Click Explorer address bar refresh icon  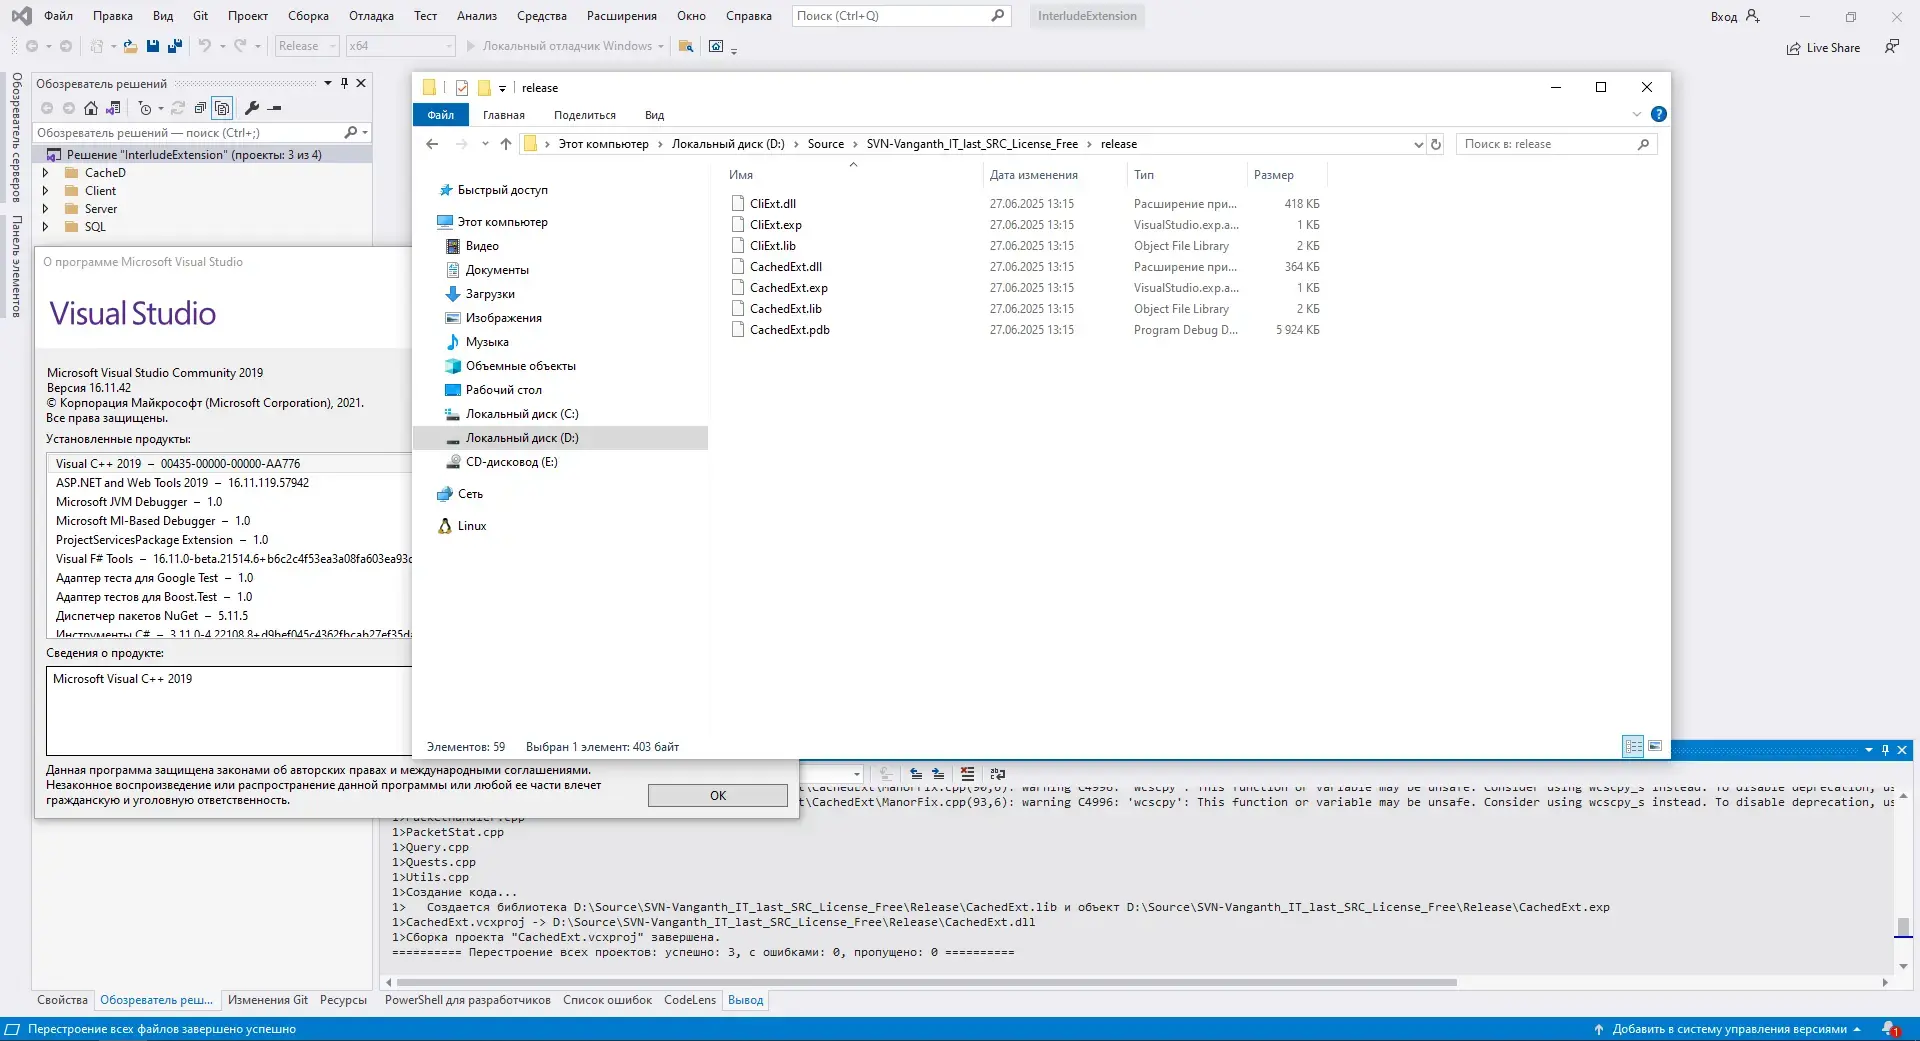(x=1436, y=144)
